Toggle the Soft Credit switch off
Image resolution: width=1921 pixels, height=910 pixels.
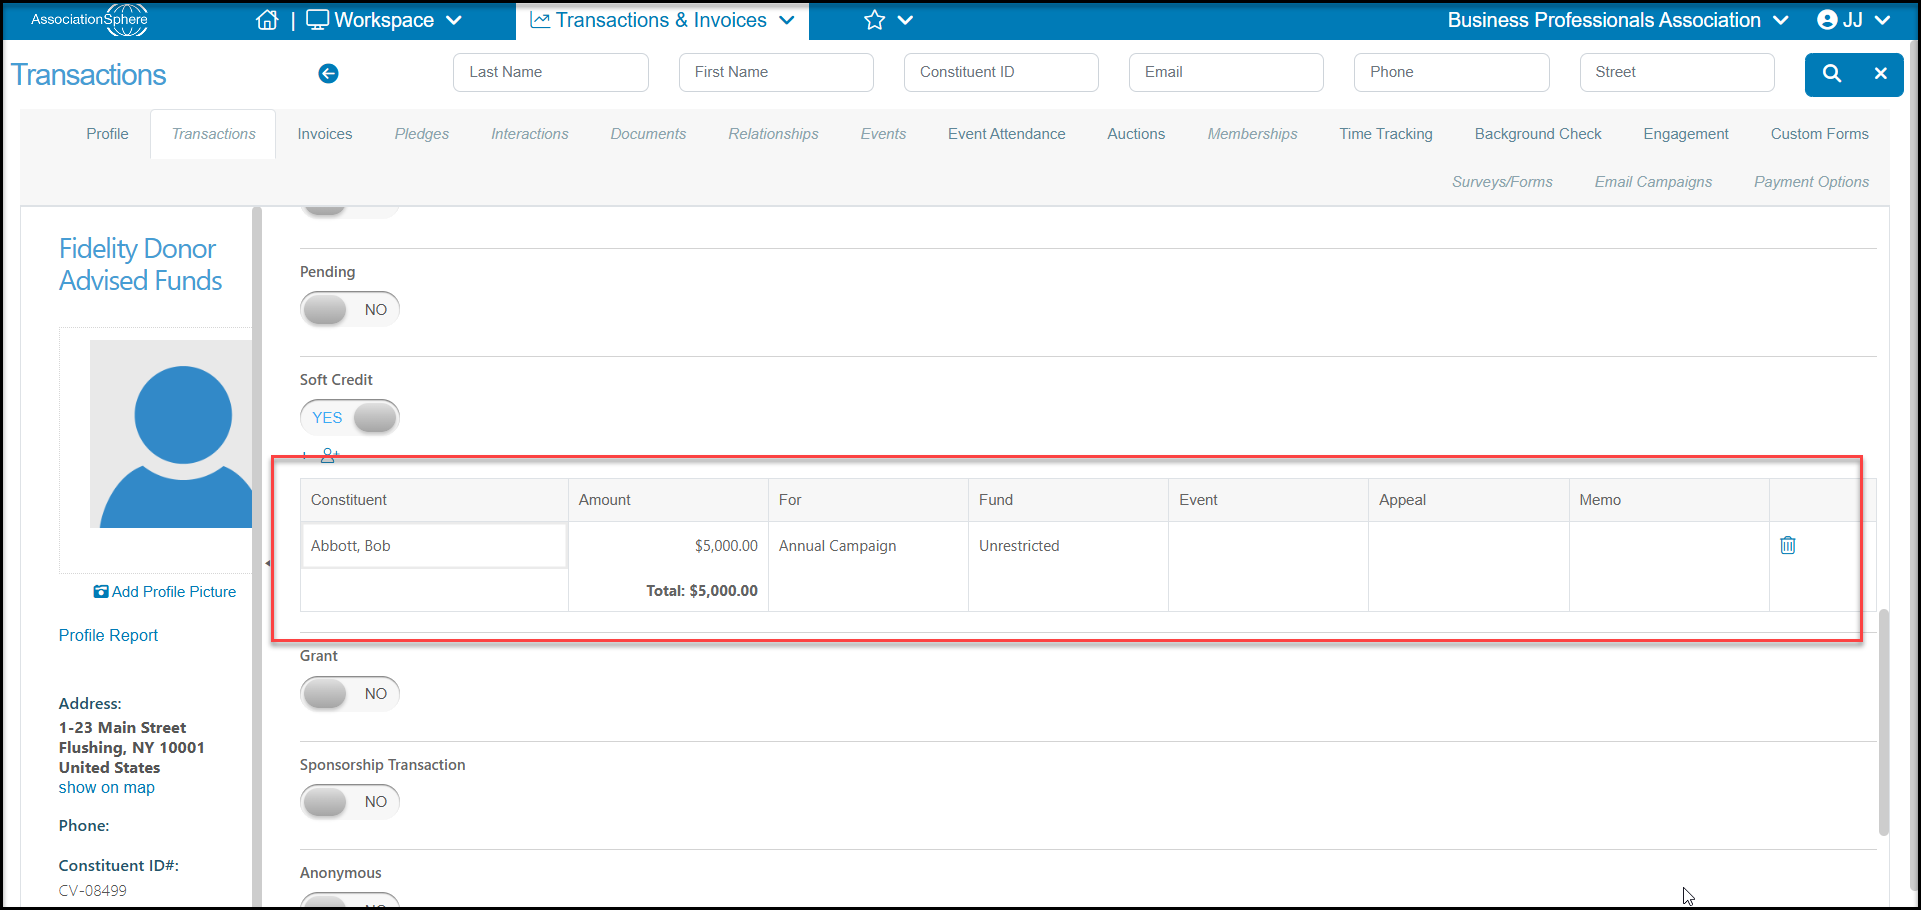[x=350, y=417]
